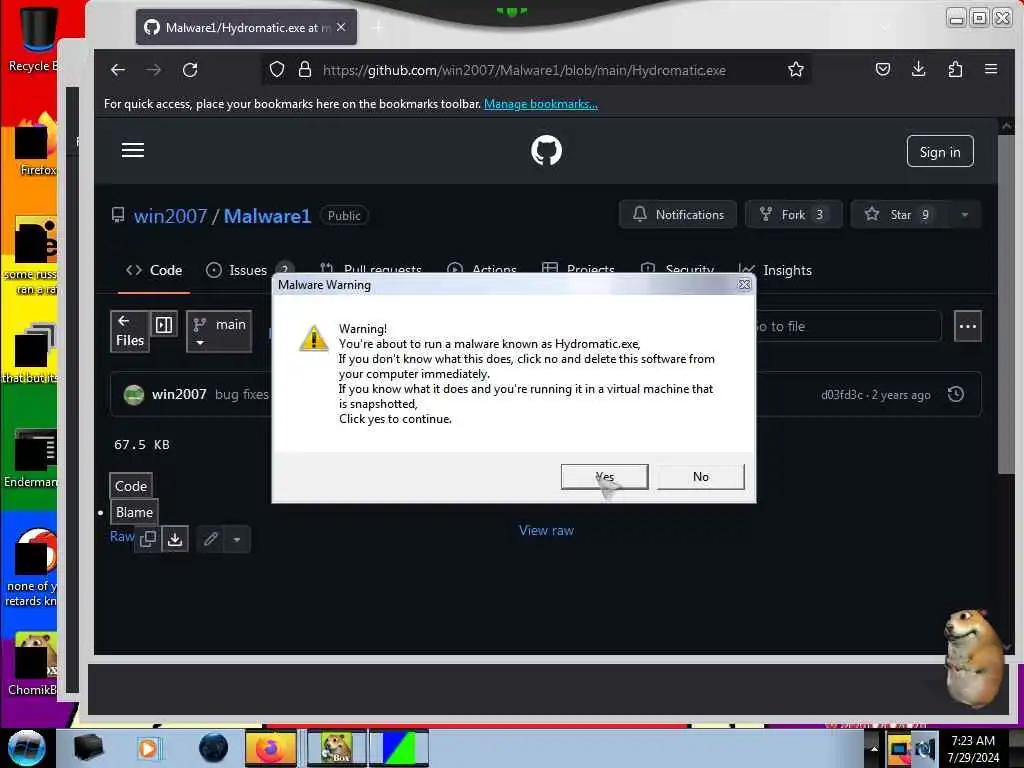Show hidden system tray icons arrow
The image size is (1024, 768).
coord(874,749)
